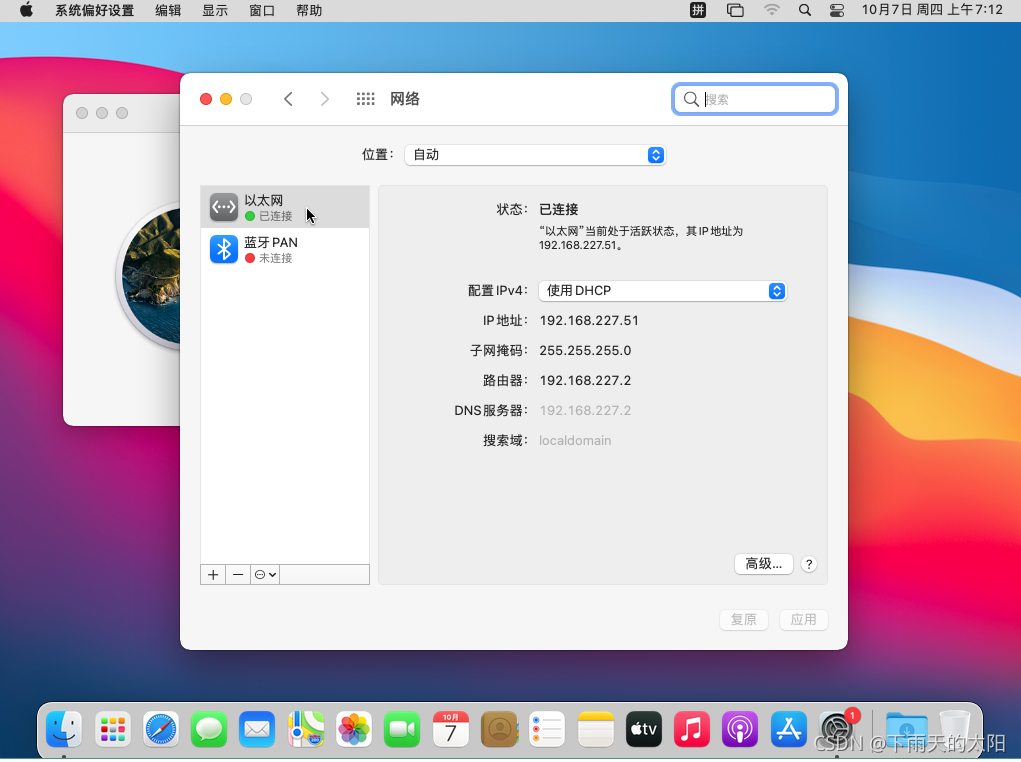This screenshot has width=1021, height=762.
Task: Open Mail from the Dock
Action: 257,729
